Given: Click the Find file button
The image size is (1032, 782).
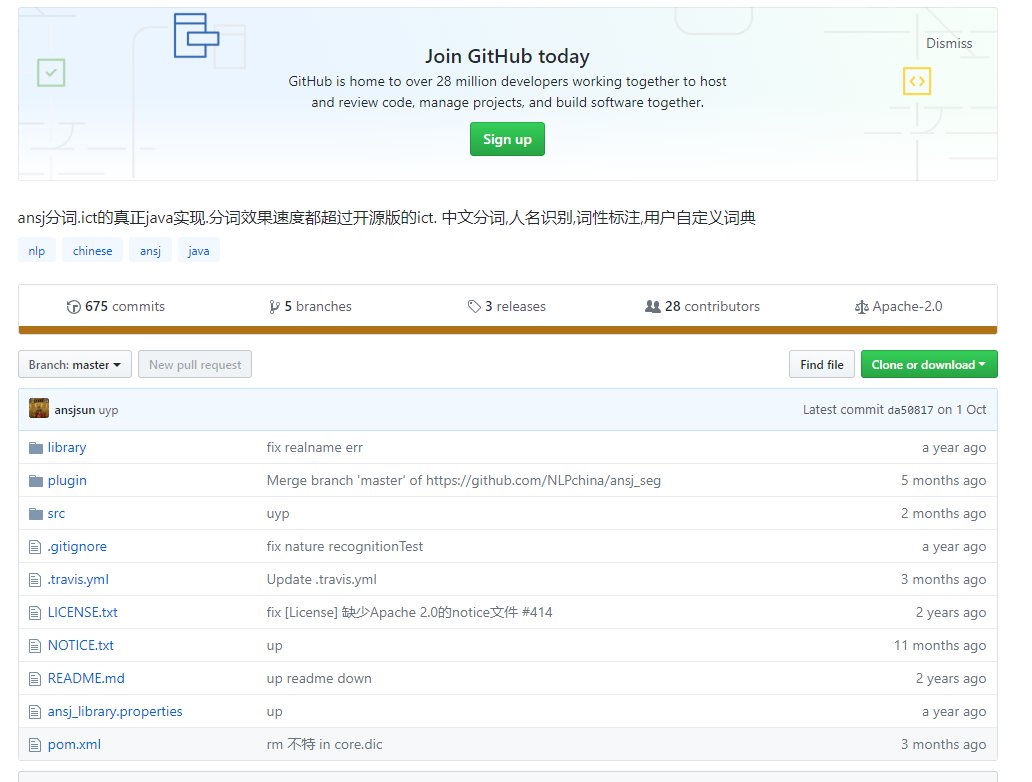Looking at the screenshot, I should 821,364.
